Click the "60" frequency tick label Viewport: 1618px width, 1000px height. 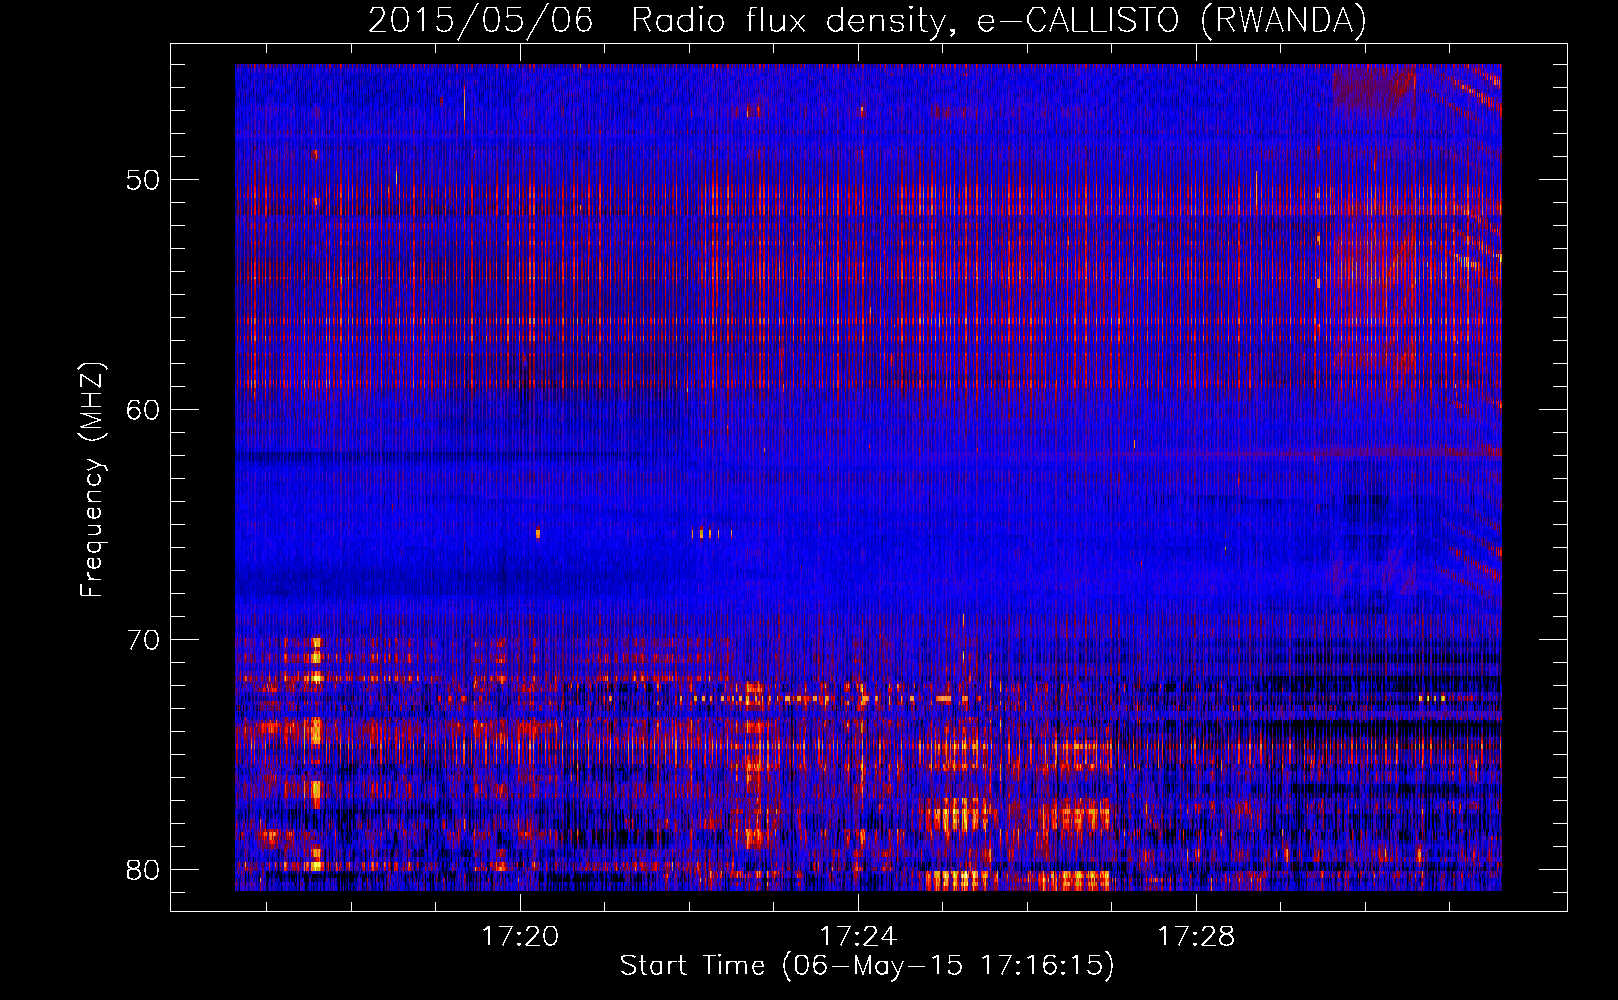click(143, 410)
